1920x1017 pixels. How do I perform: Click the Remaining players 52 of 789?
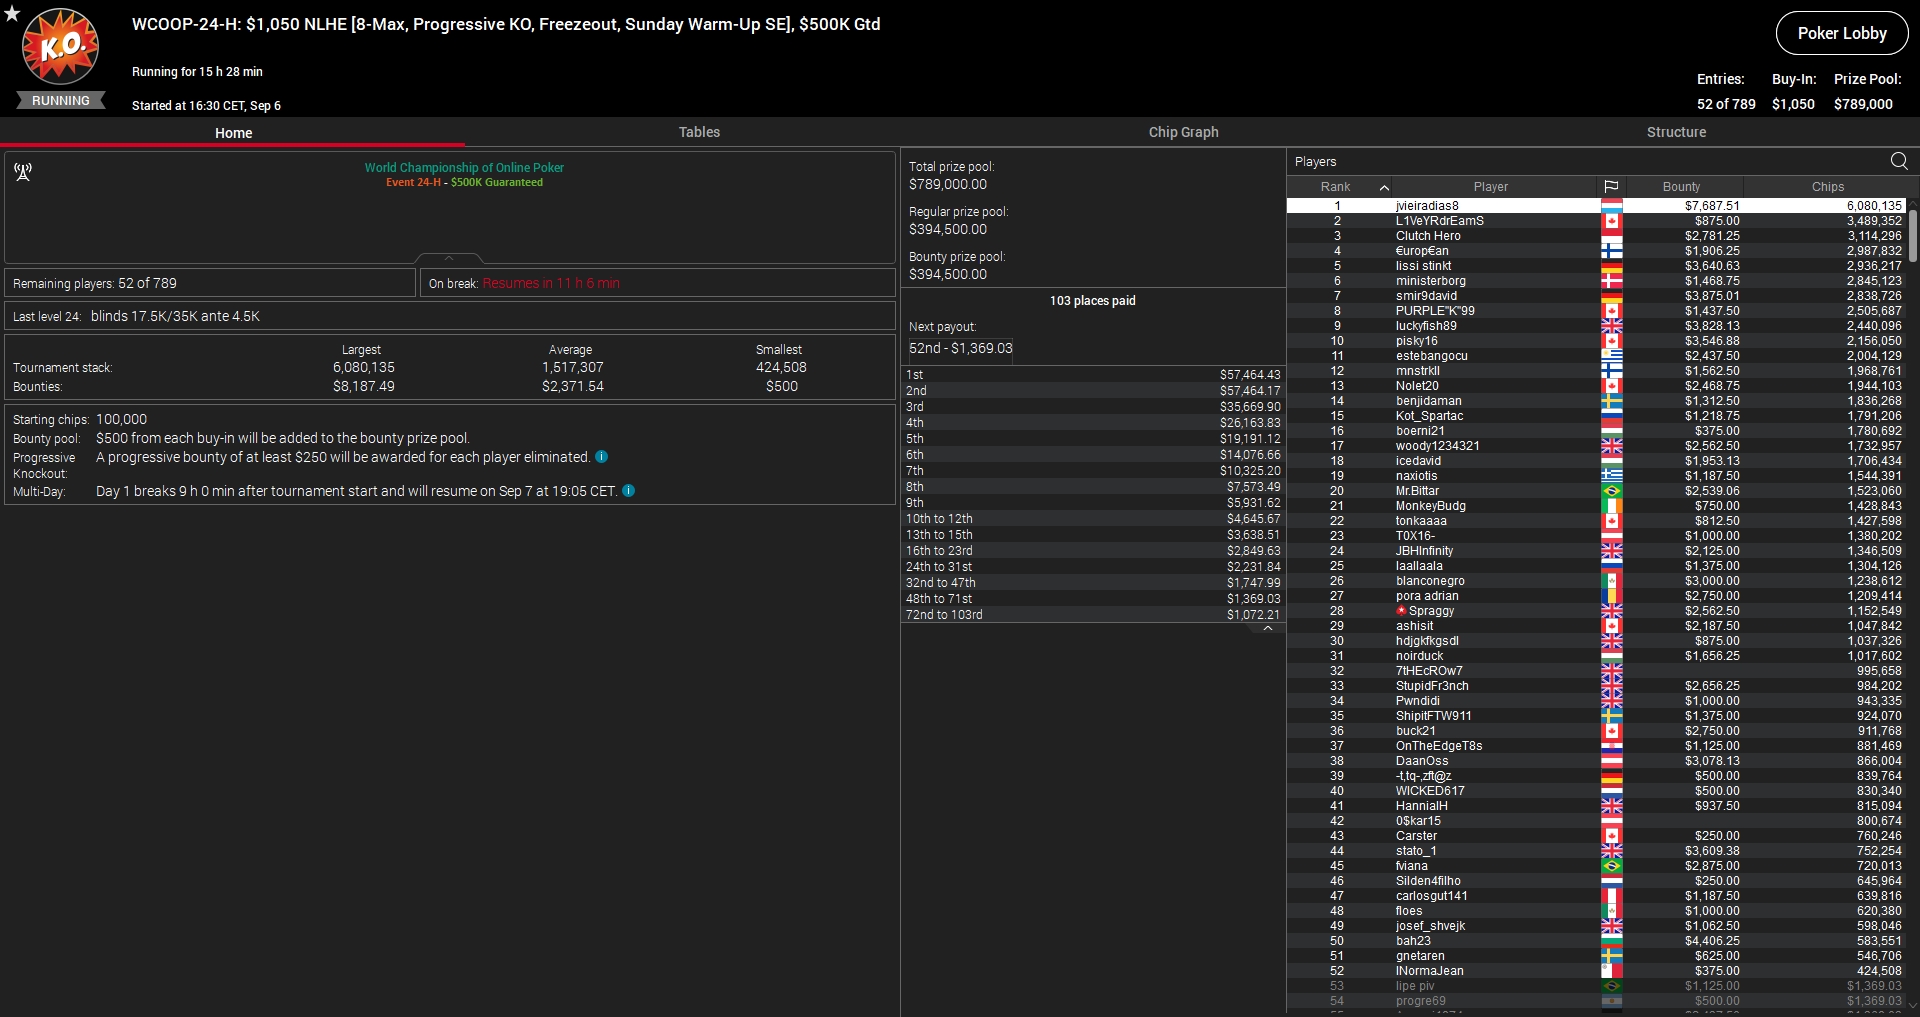(95, 283)
